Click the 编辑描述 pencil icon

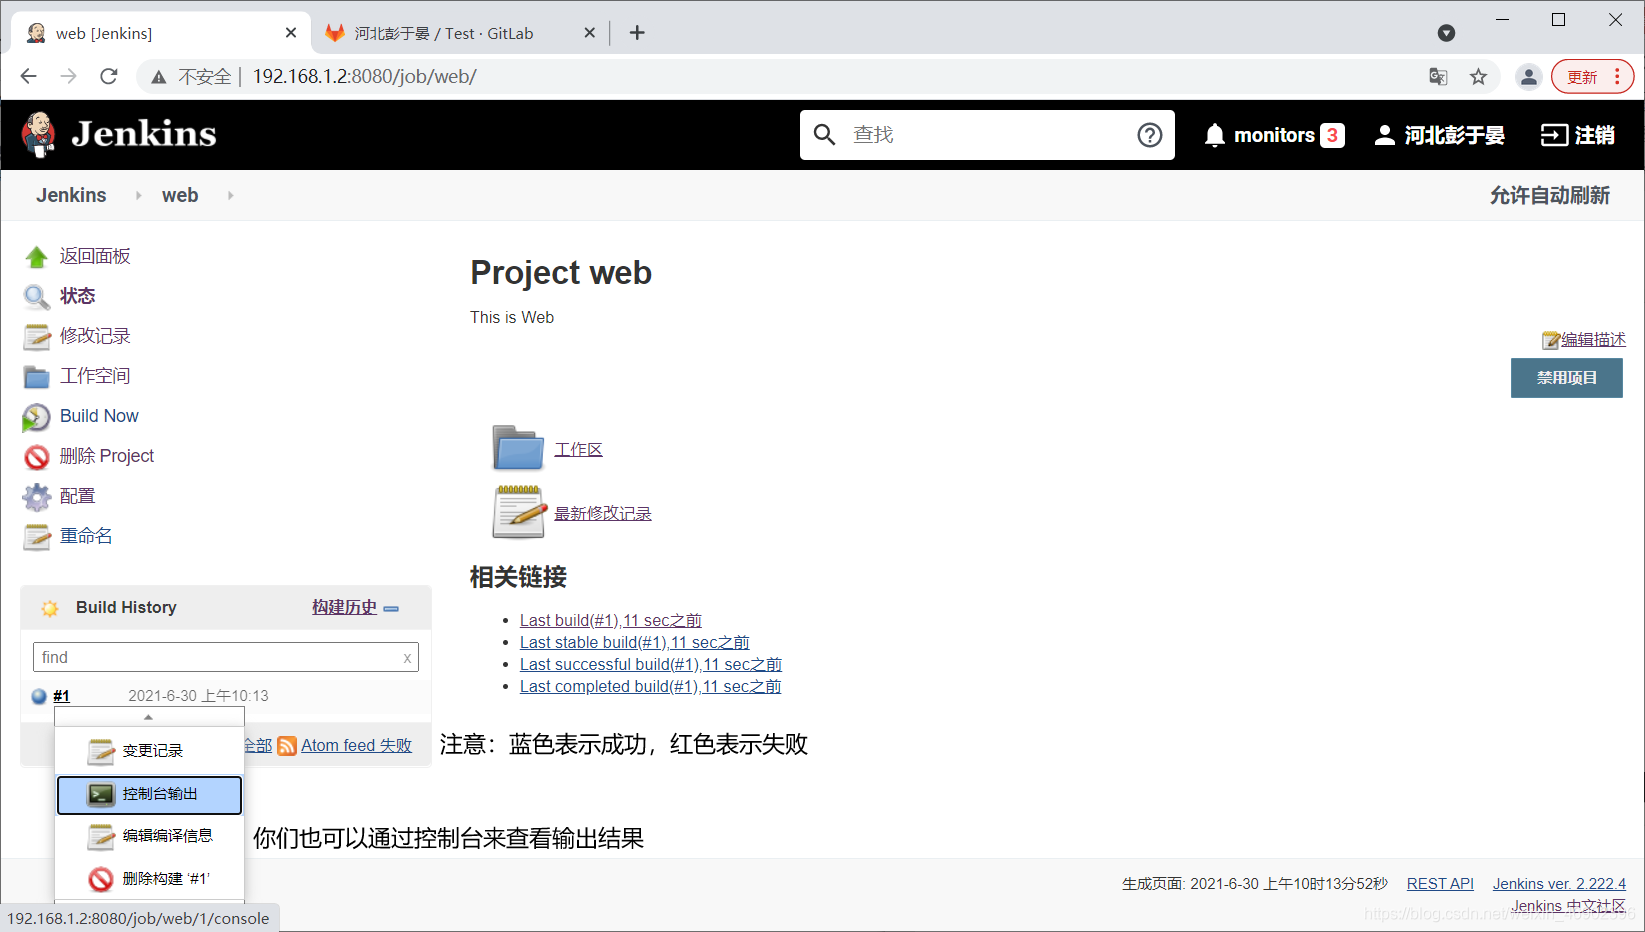pos(1551,340)
